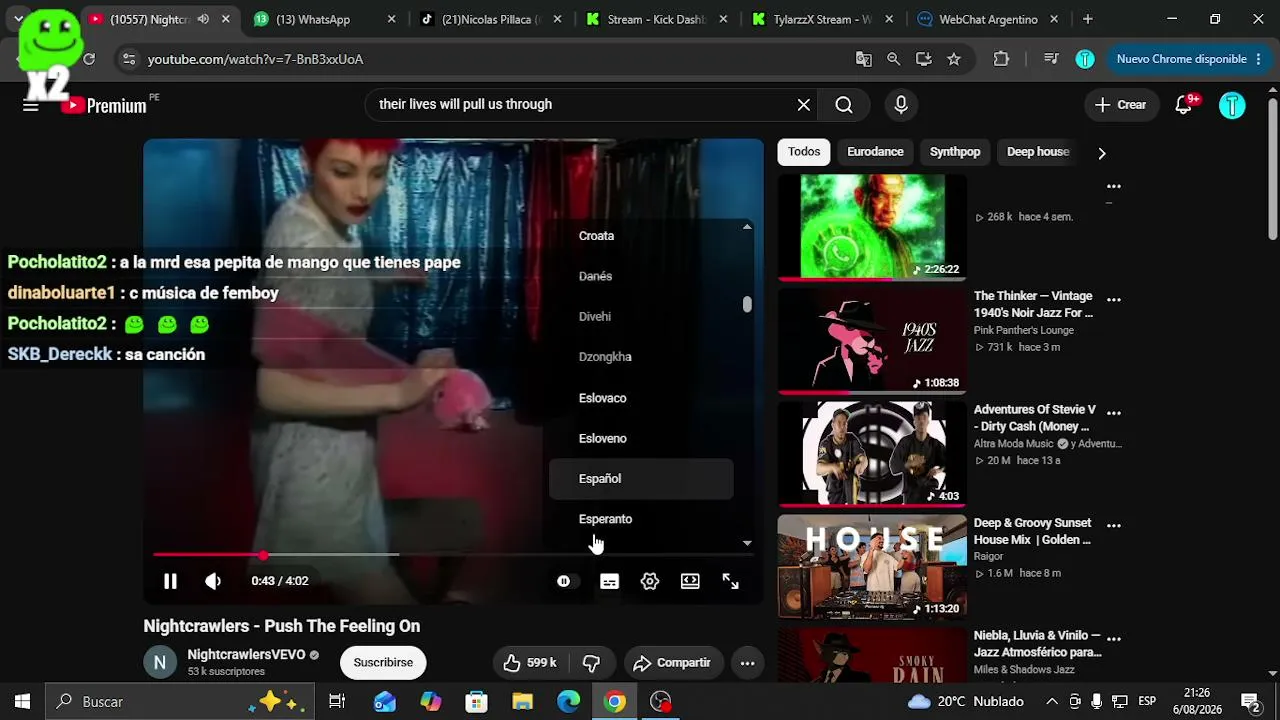
Task: Click the YouTube search magnifier button
Action: point(844,105)
